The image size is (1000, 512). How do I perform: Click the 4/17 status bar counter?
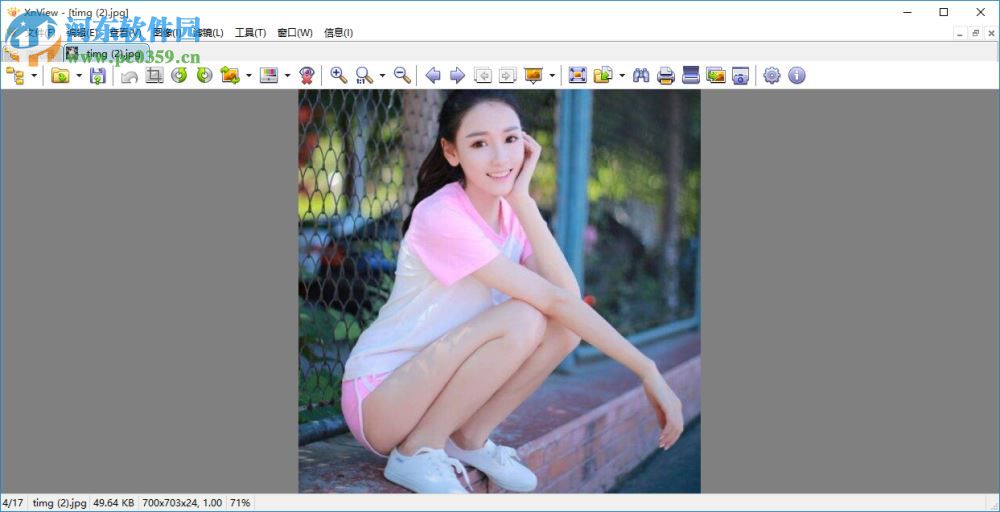pyautogui.click(x=13, y=503)
